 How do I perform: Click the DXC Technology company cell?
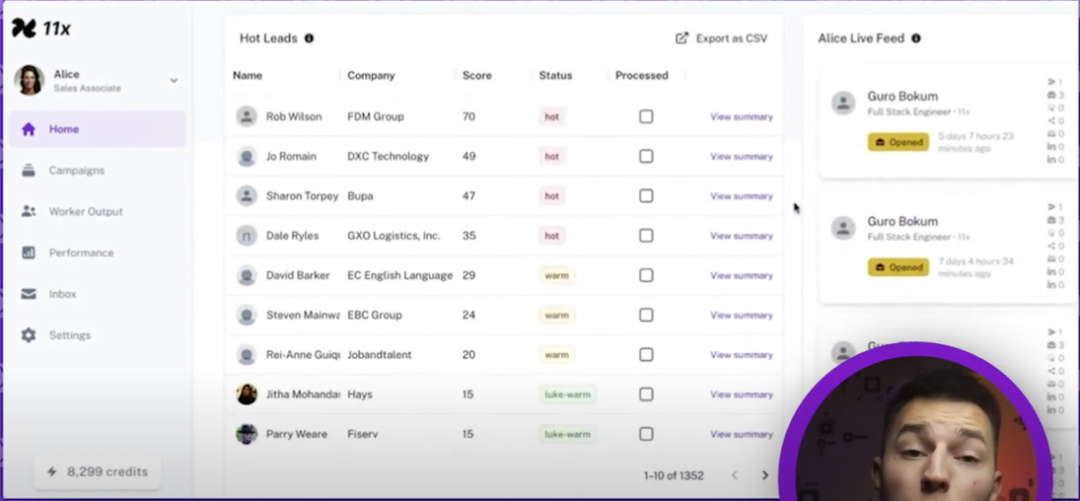pyautogui.click(x=388, y=156)
